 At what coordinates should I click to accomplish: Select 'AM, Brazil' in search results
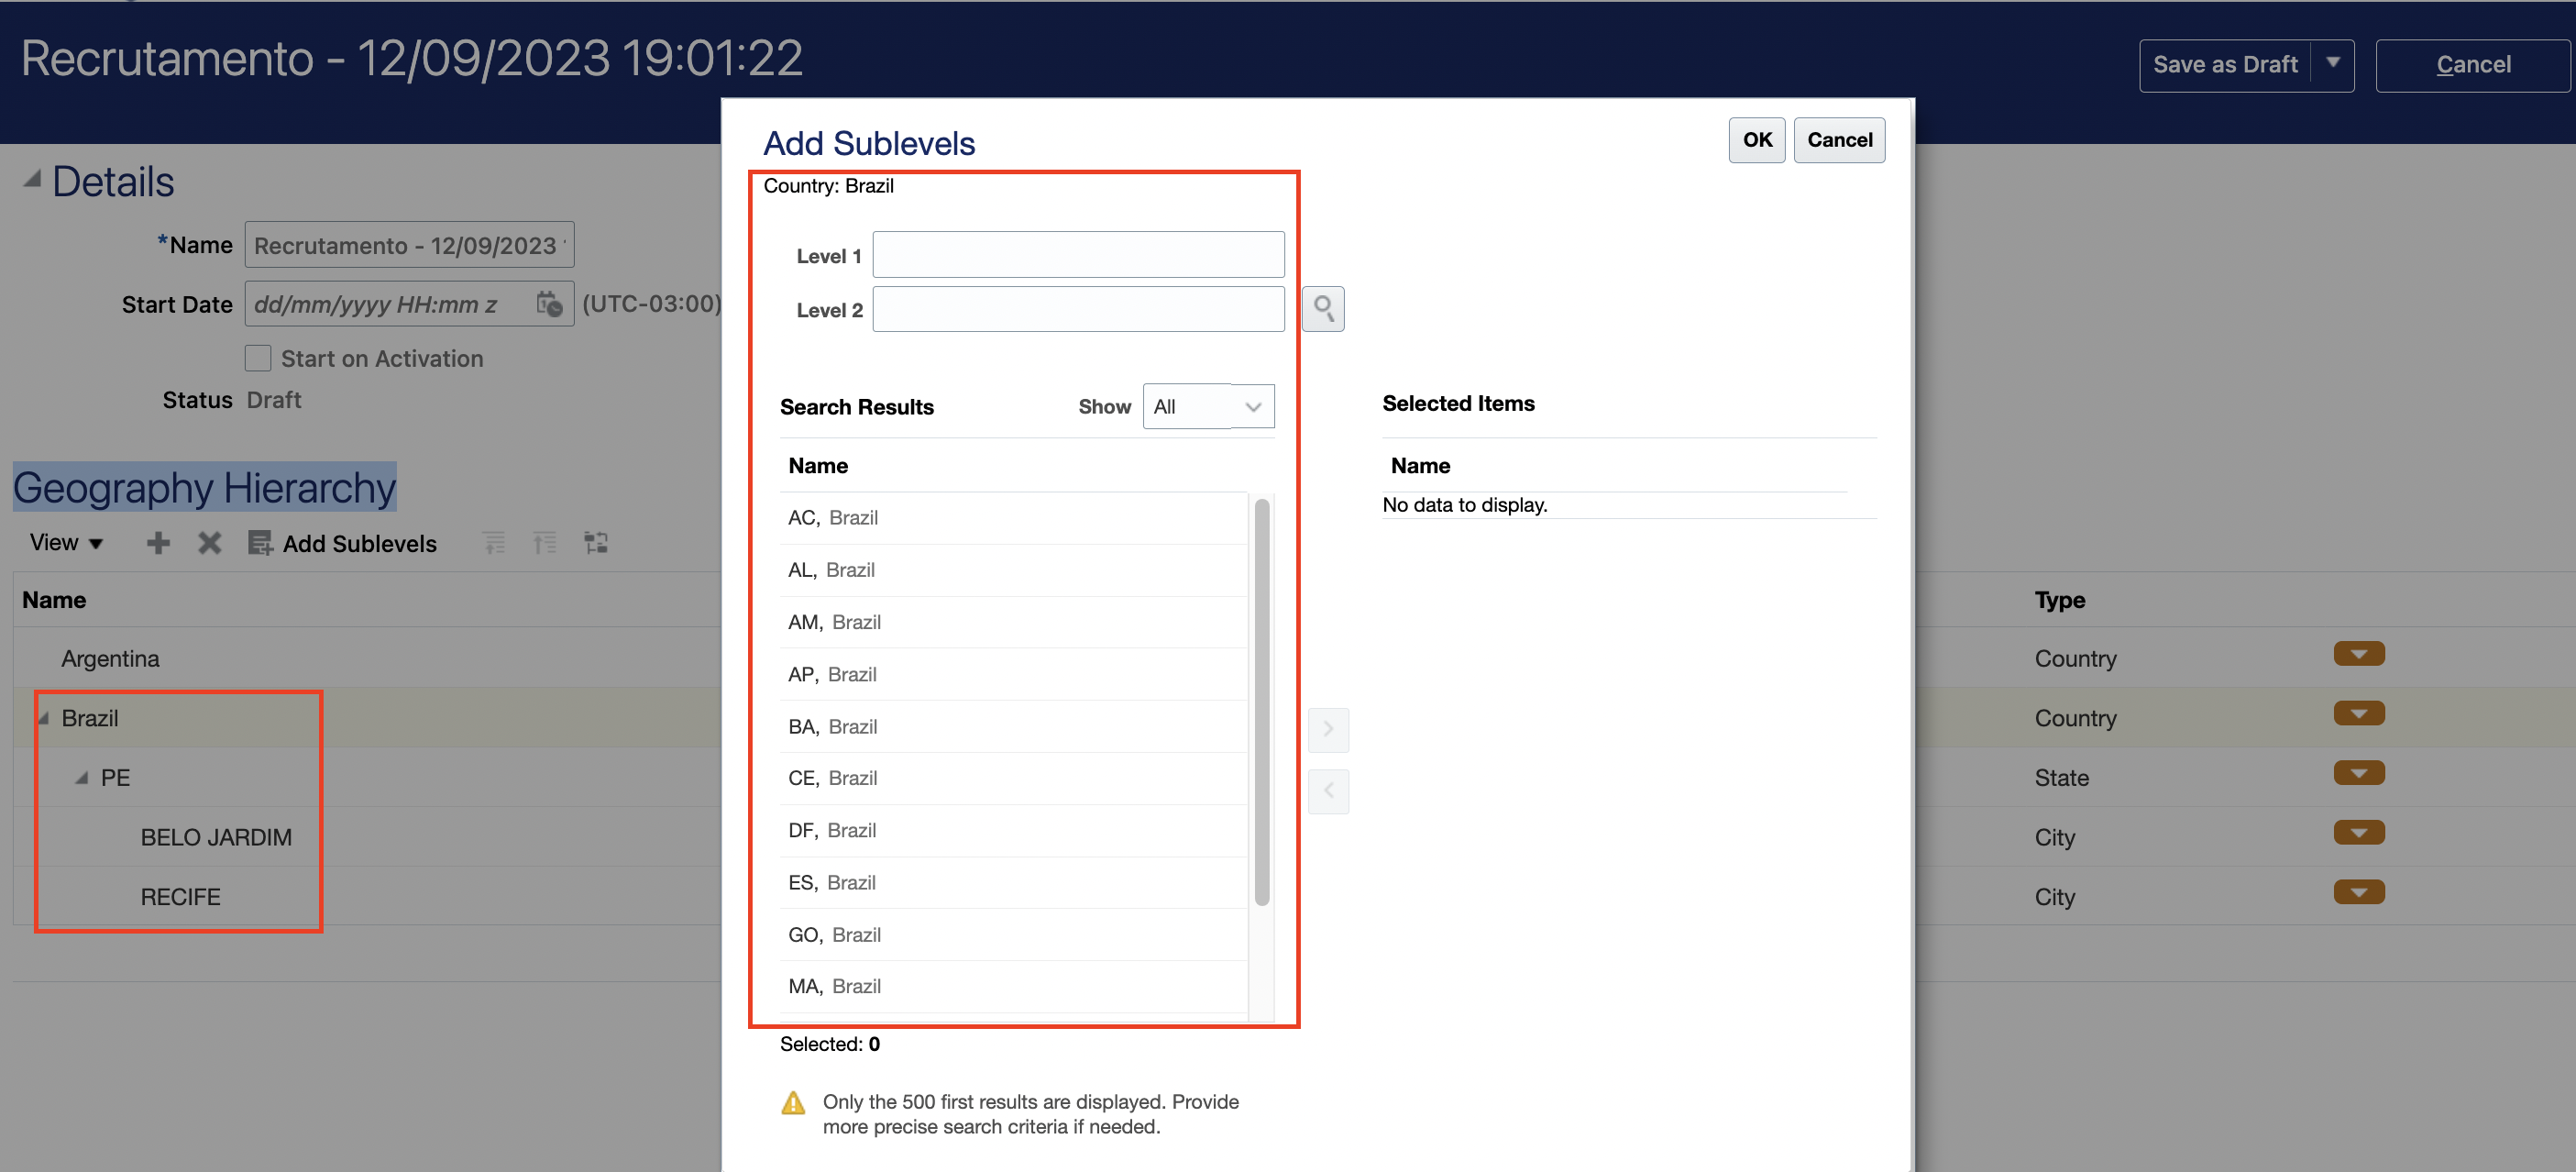point(1012,622)
